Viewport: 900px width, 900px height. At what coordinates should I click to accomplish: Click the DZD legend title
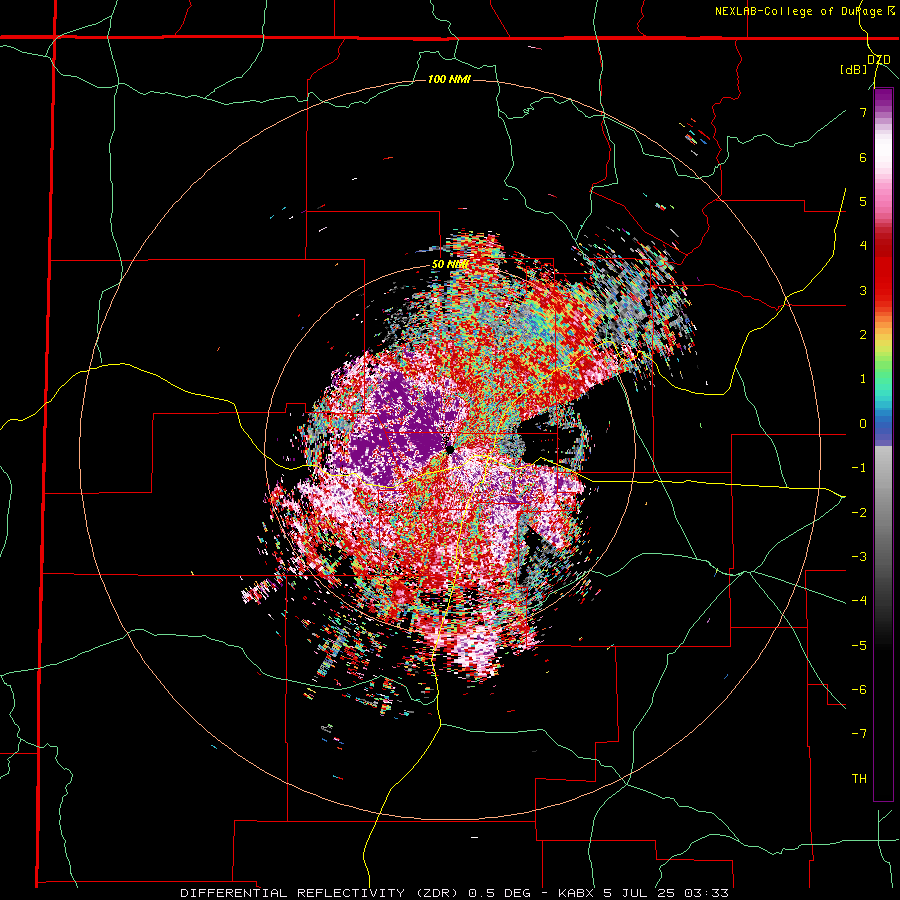(878, 60)
